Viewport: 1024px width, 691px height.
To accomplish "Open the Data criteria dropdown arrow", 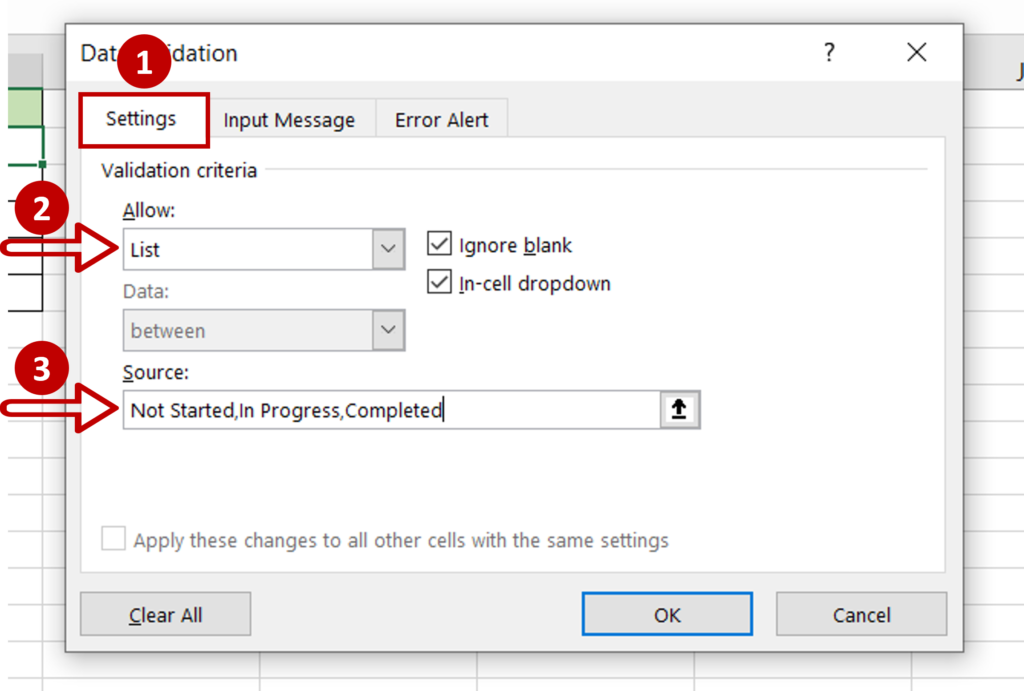I will point(388,330).
